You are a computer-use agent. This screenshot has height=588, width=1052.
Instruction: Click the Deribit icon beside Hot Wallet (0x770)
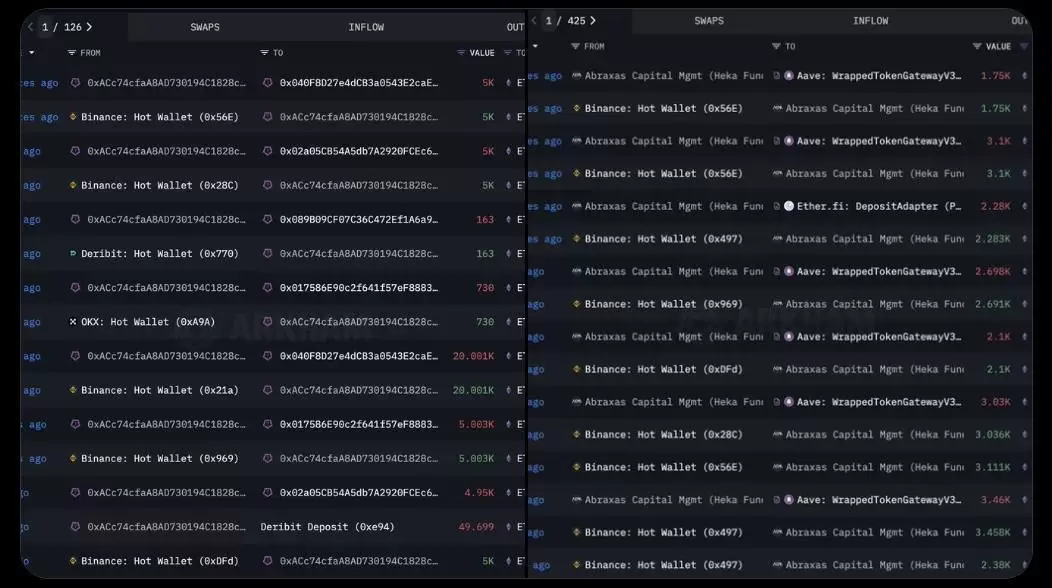[x=72, y=254]
